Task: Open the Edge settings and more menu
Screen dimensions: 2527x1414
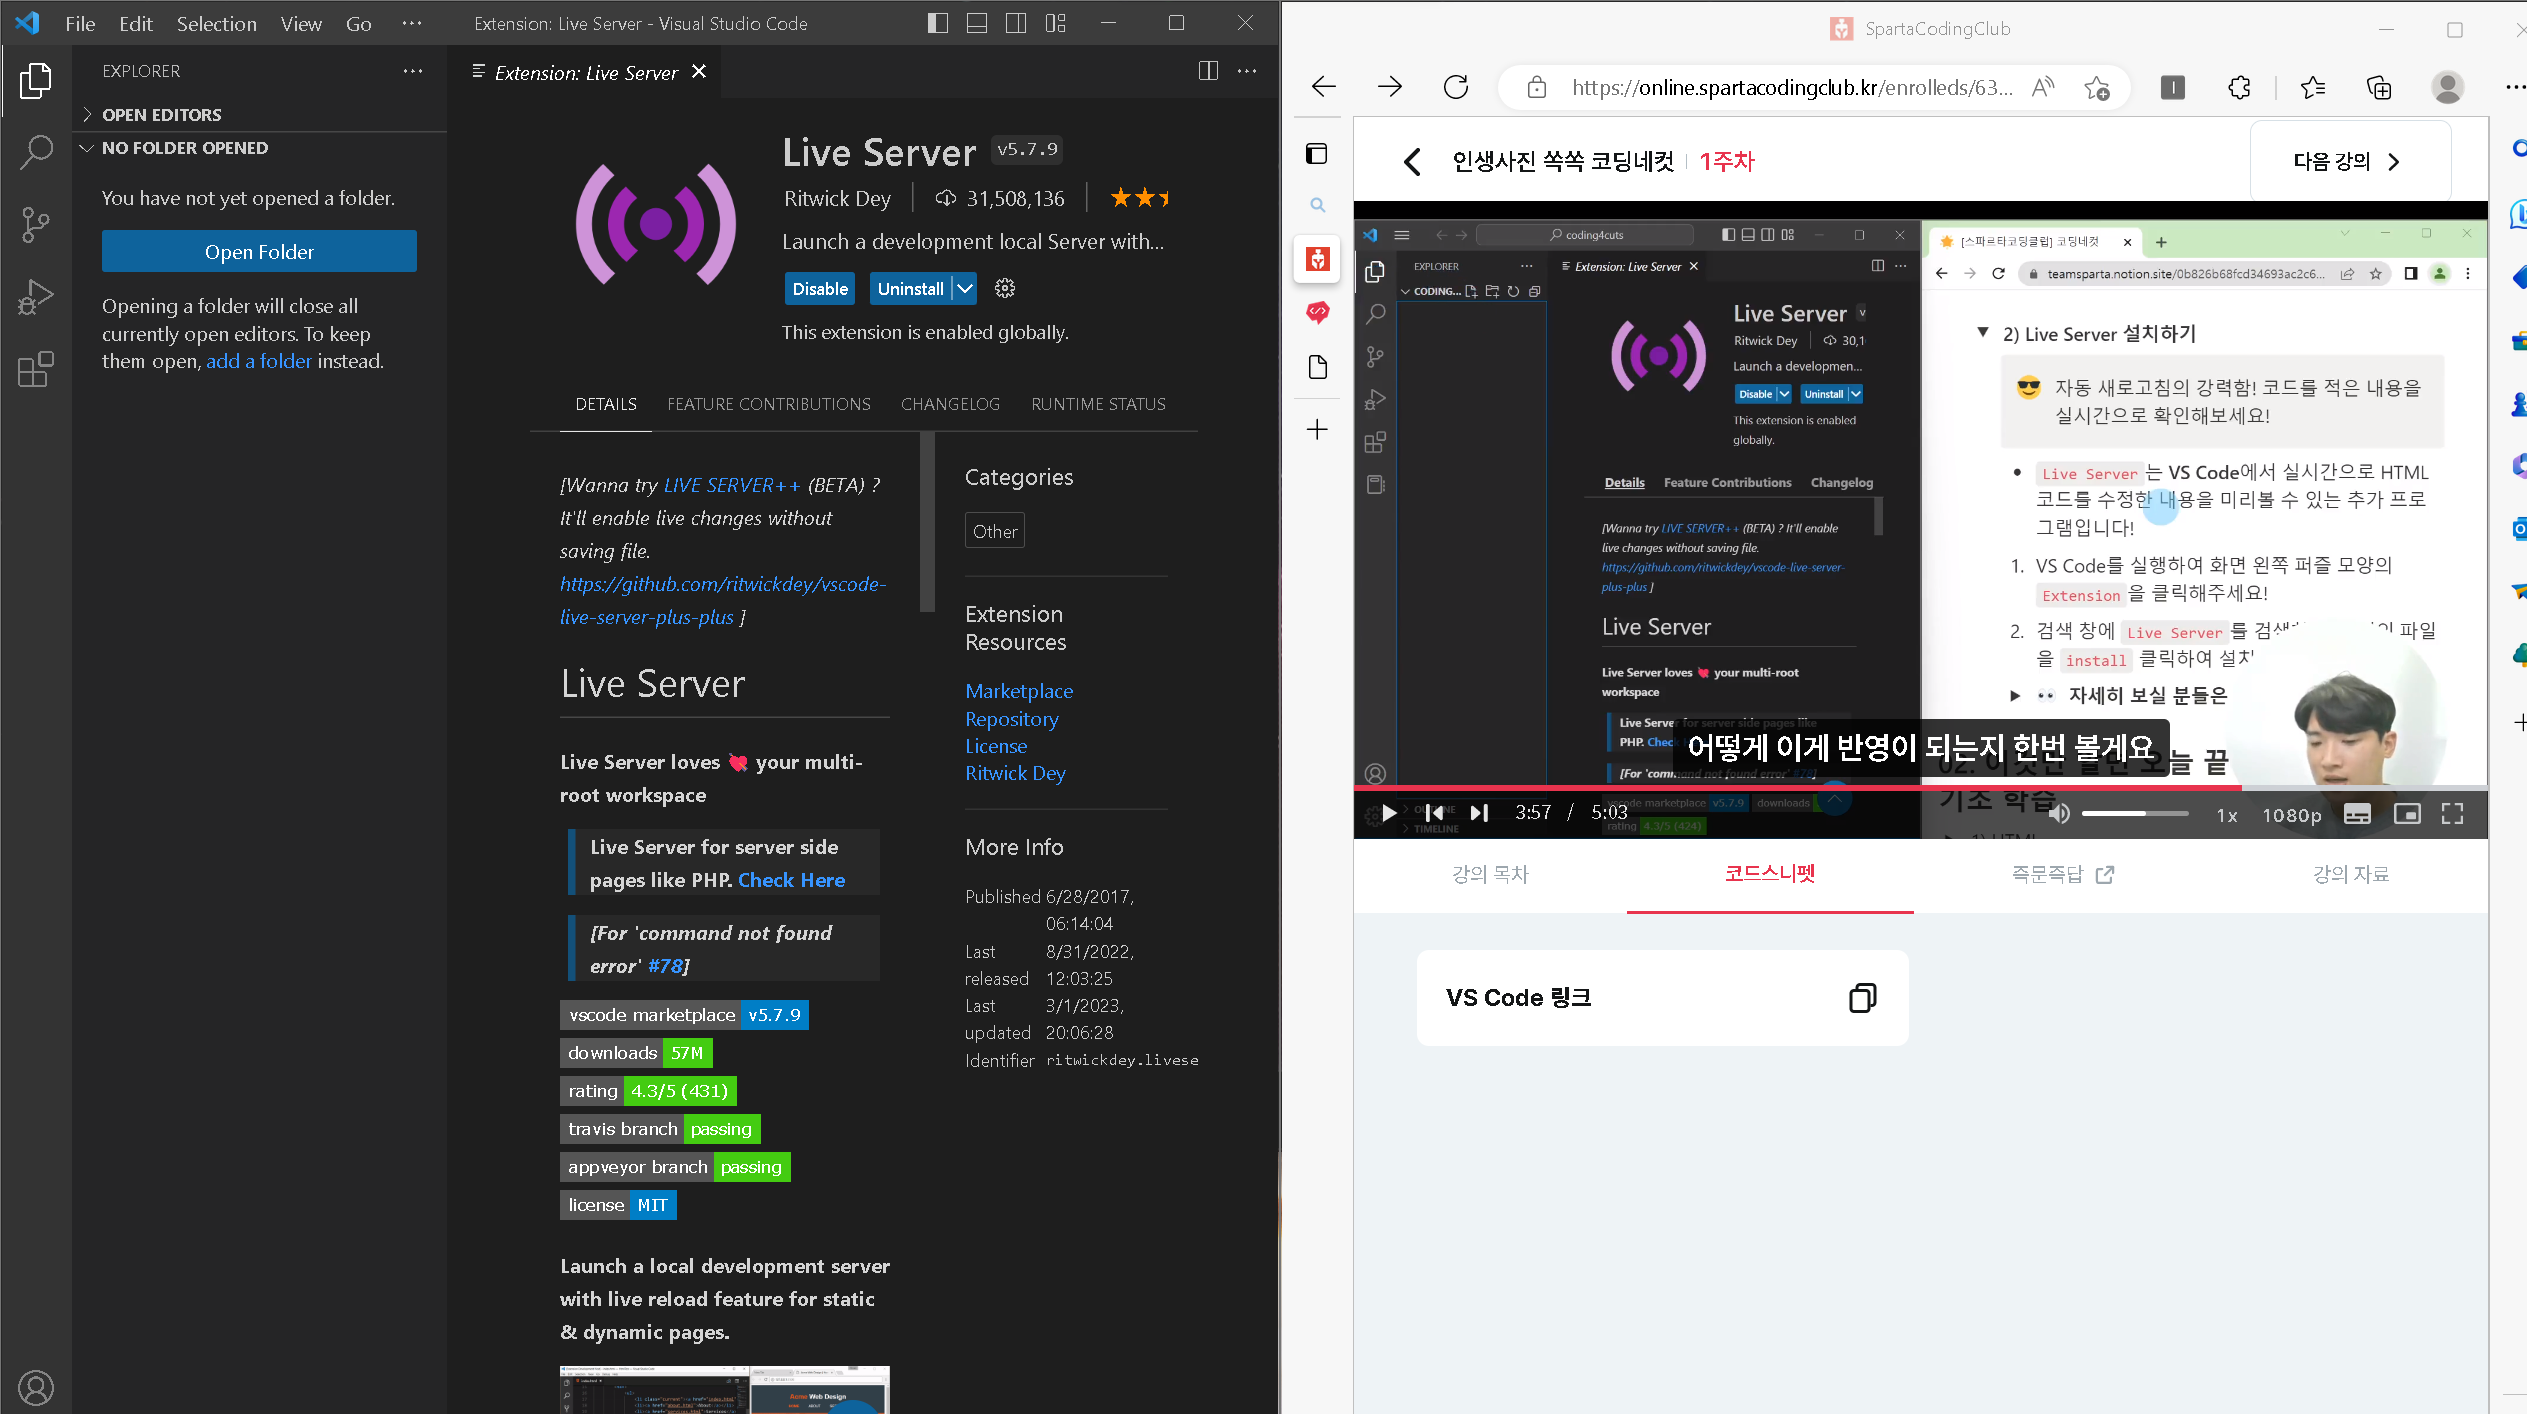Action: click(x=2515, y=88)
